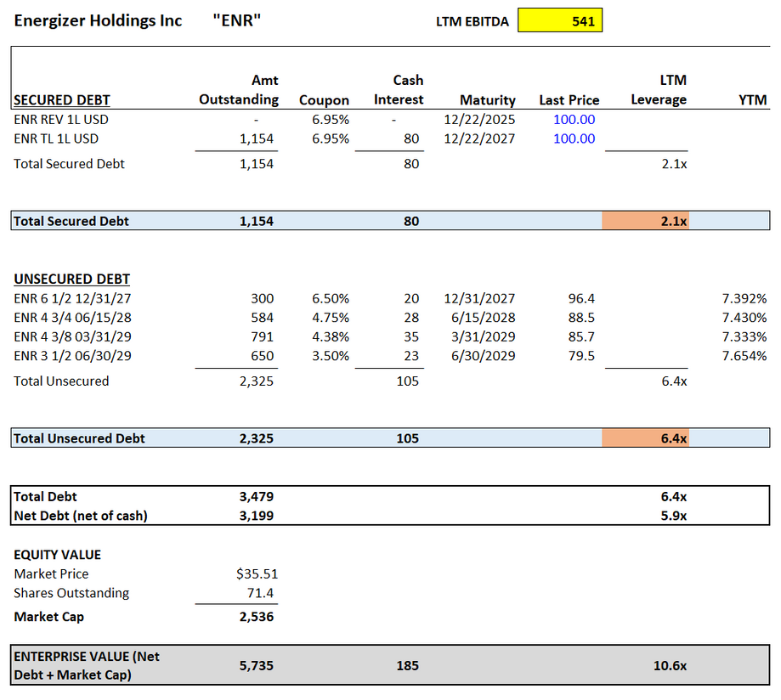
Task: Click the 6/15/2028 maturity date
Action: click(x=483, y=317)
